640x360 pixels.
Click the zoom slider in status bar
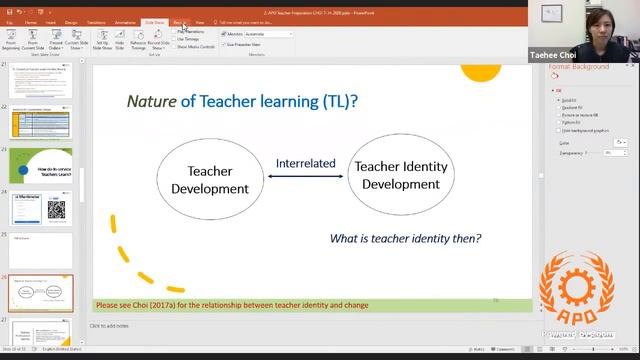pyautogui.click(x=593, y=349)
